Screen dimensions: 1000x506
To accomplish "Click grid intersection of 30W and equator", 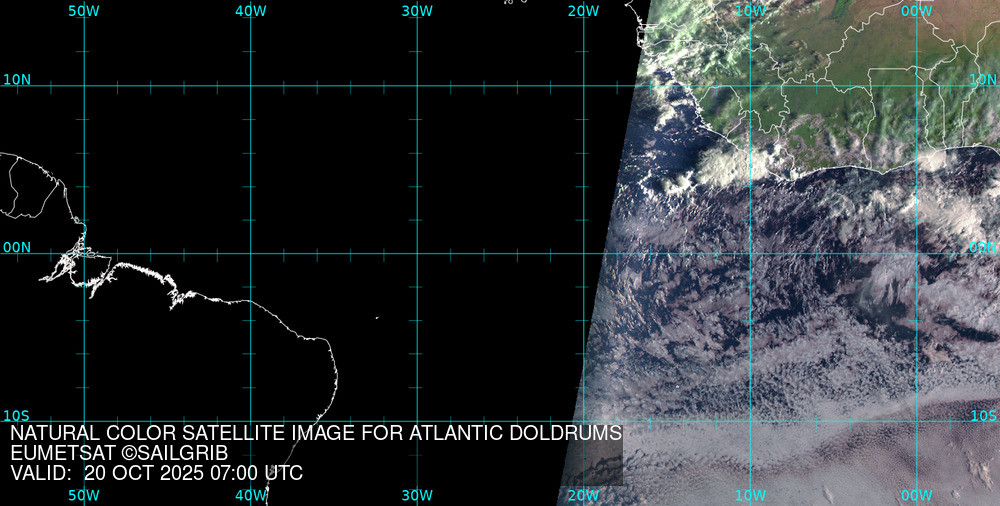I will [x=417, y=253].
